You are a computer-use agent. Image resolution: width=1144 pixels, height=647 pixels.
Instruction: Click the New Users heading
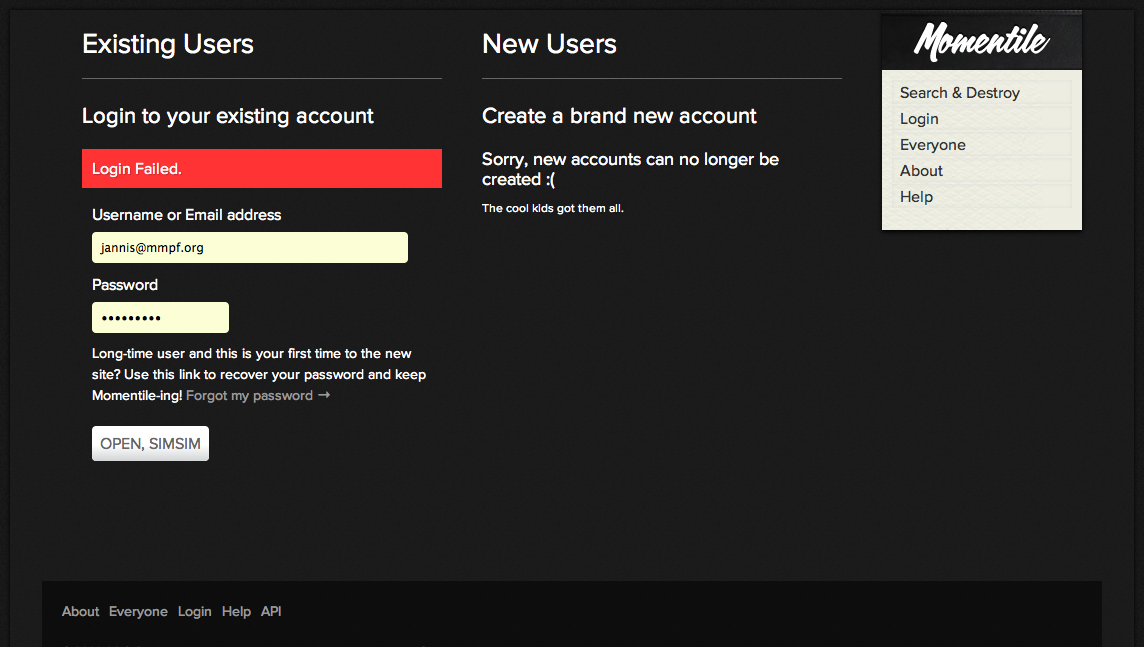click(549, 44)
